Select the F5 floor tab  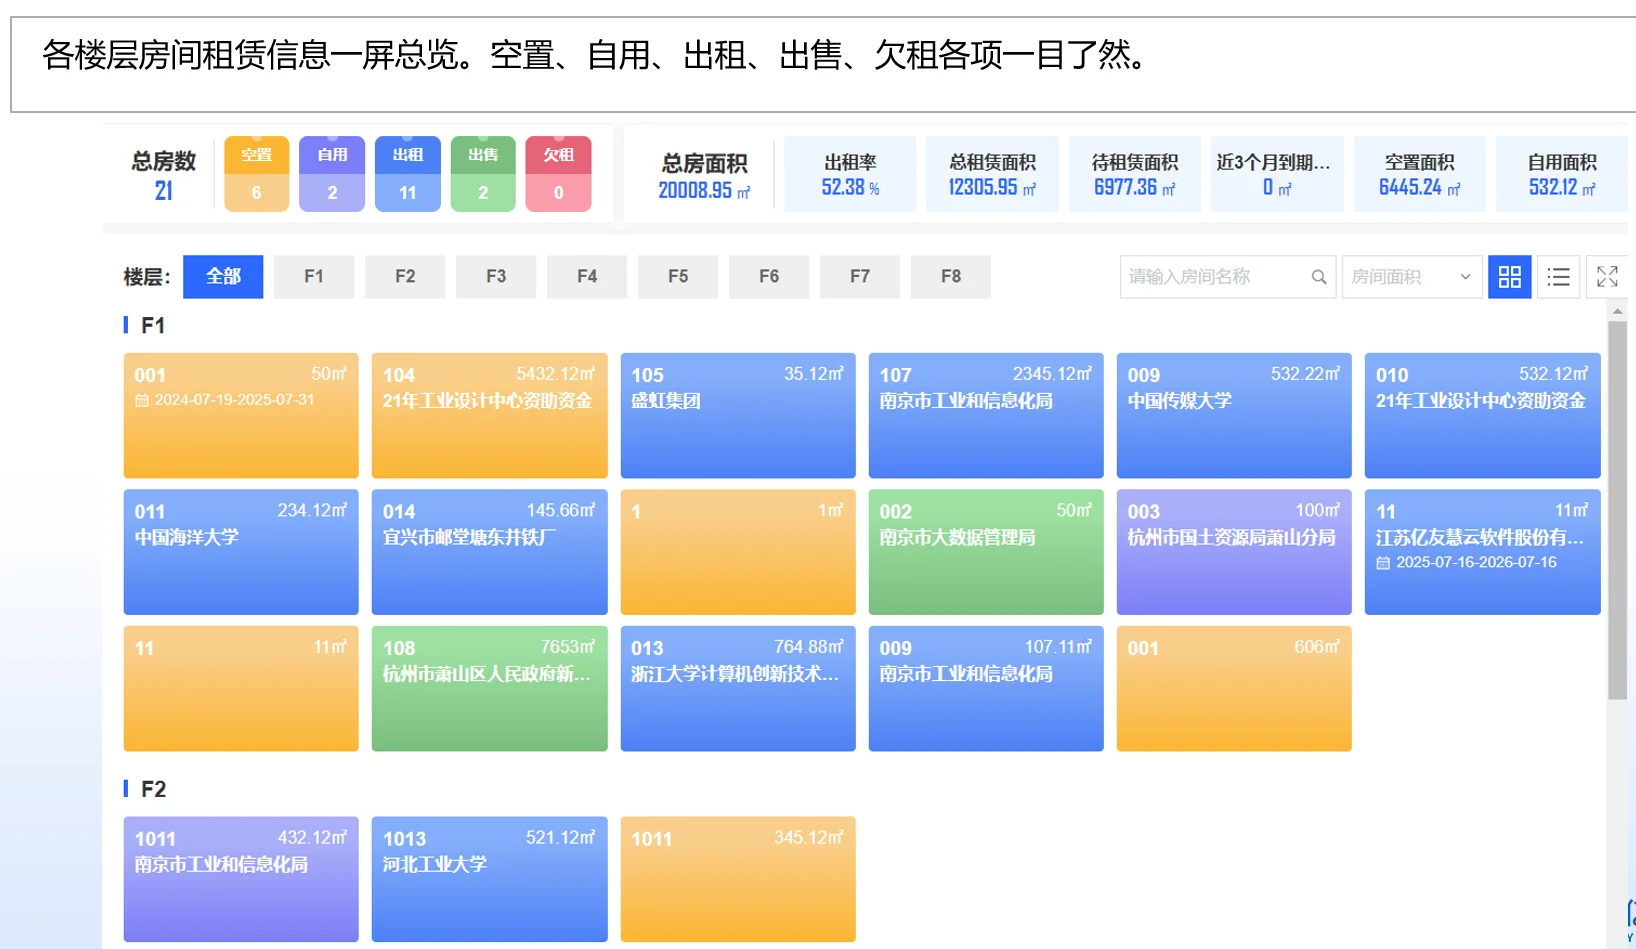coord(678,277)
